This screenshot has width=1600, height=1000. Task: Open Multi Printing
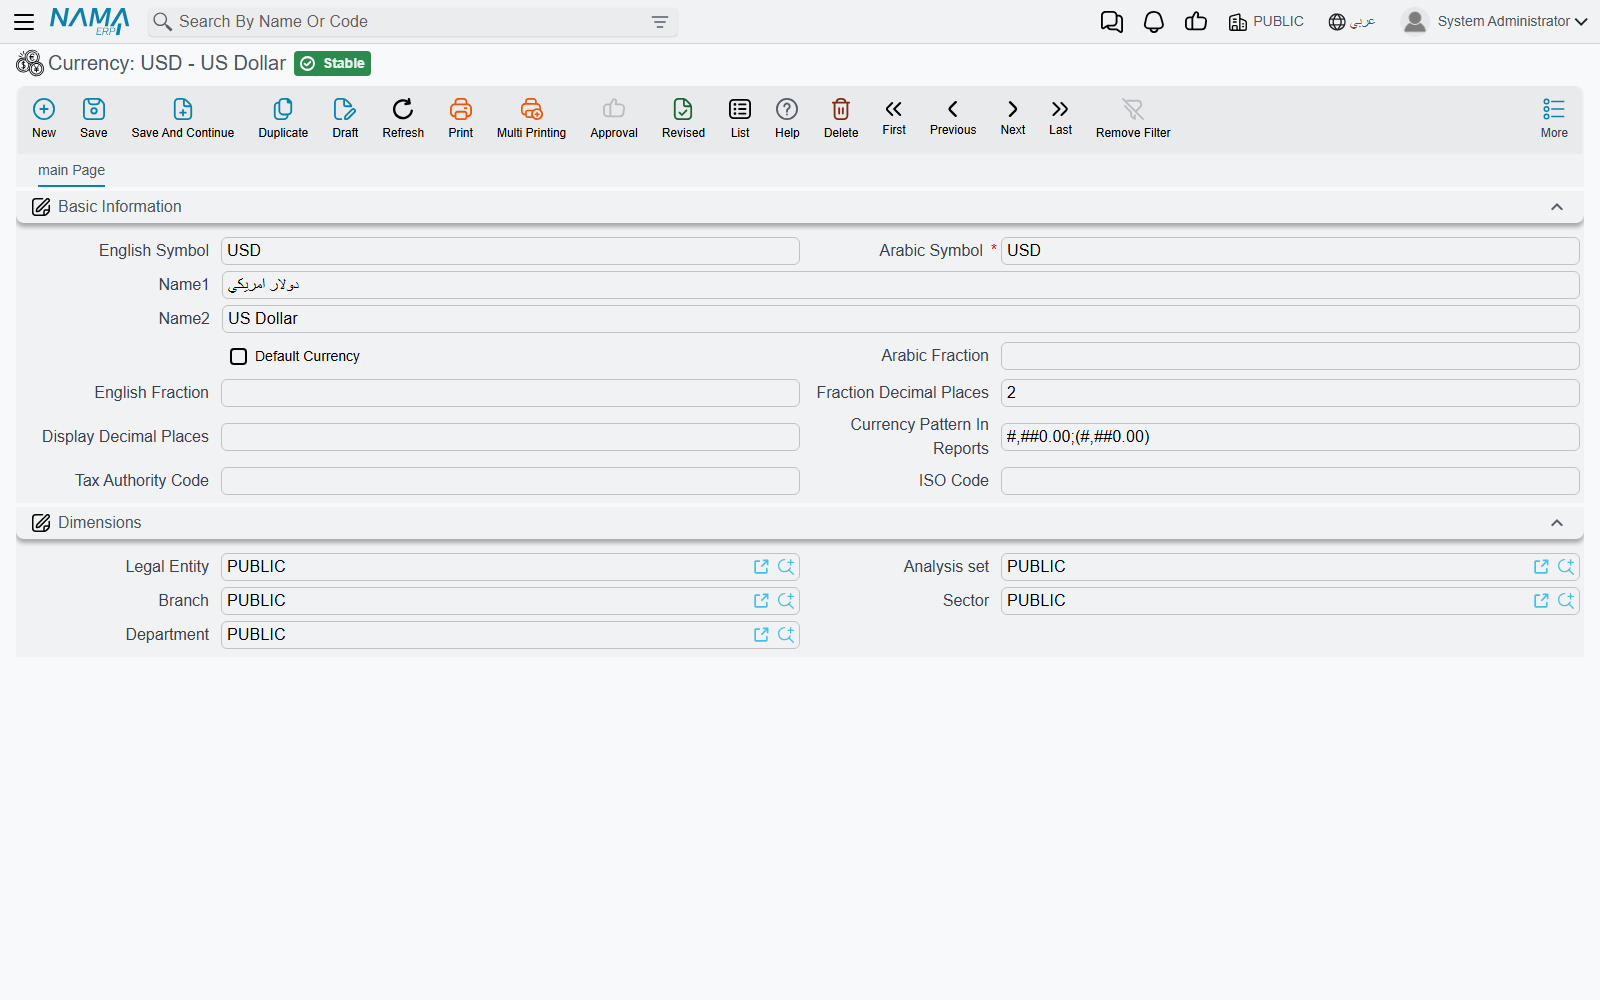[x=531, y=118]
